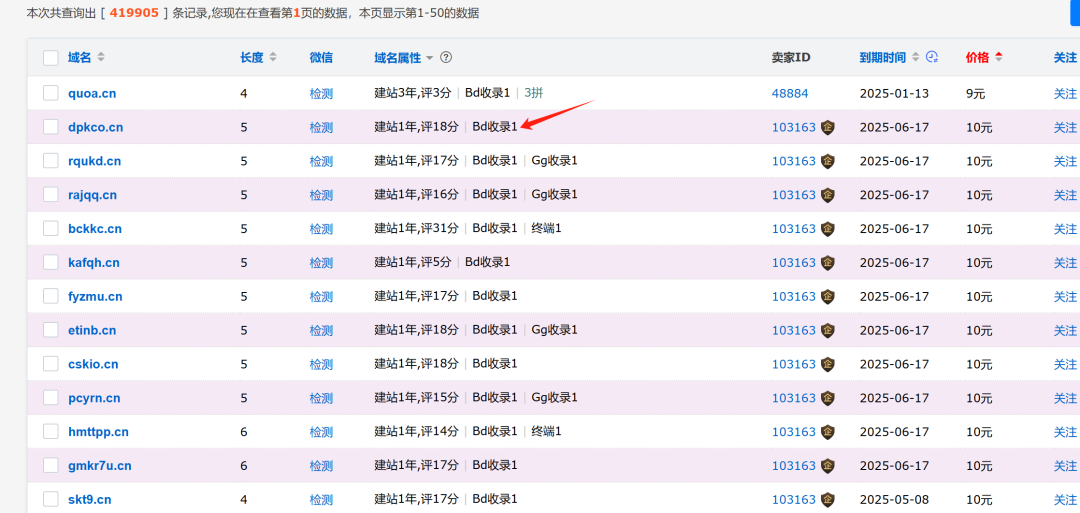Sort by the 长度 column sort arrows
The width and height of the screenshot is (1080, 513).
coord(273,58)
